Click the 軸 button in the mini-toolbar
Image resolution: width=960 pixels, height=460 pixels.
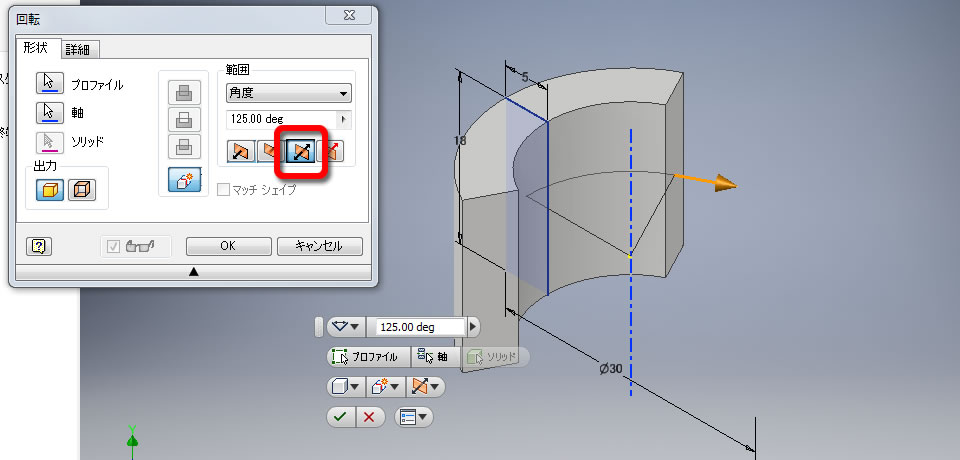(434, 356)
